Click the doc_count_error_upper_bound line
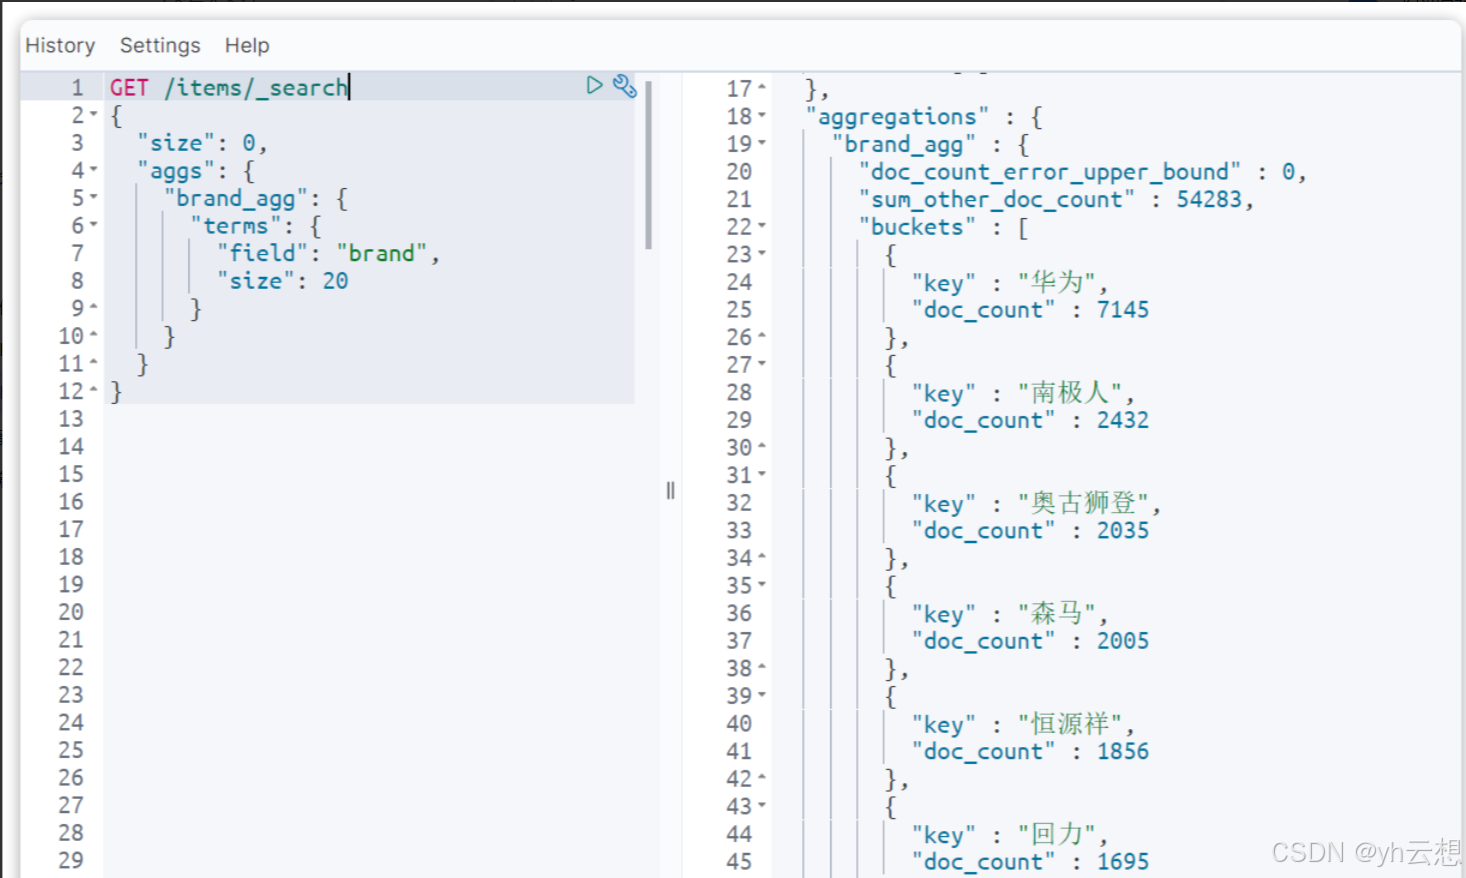Screen dimensions: 1466x878 [x=1083, y=172]
